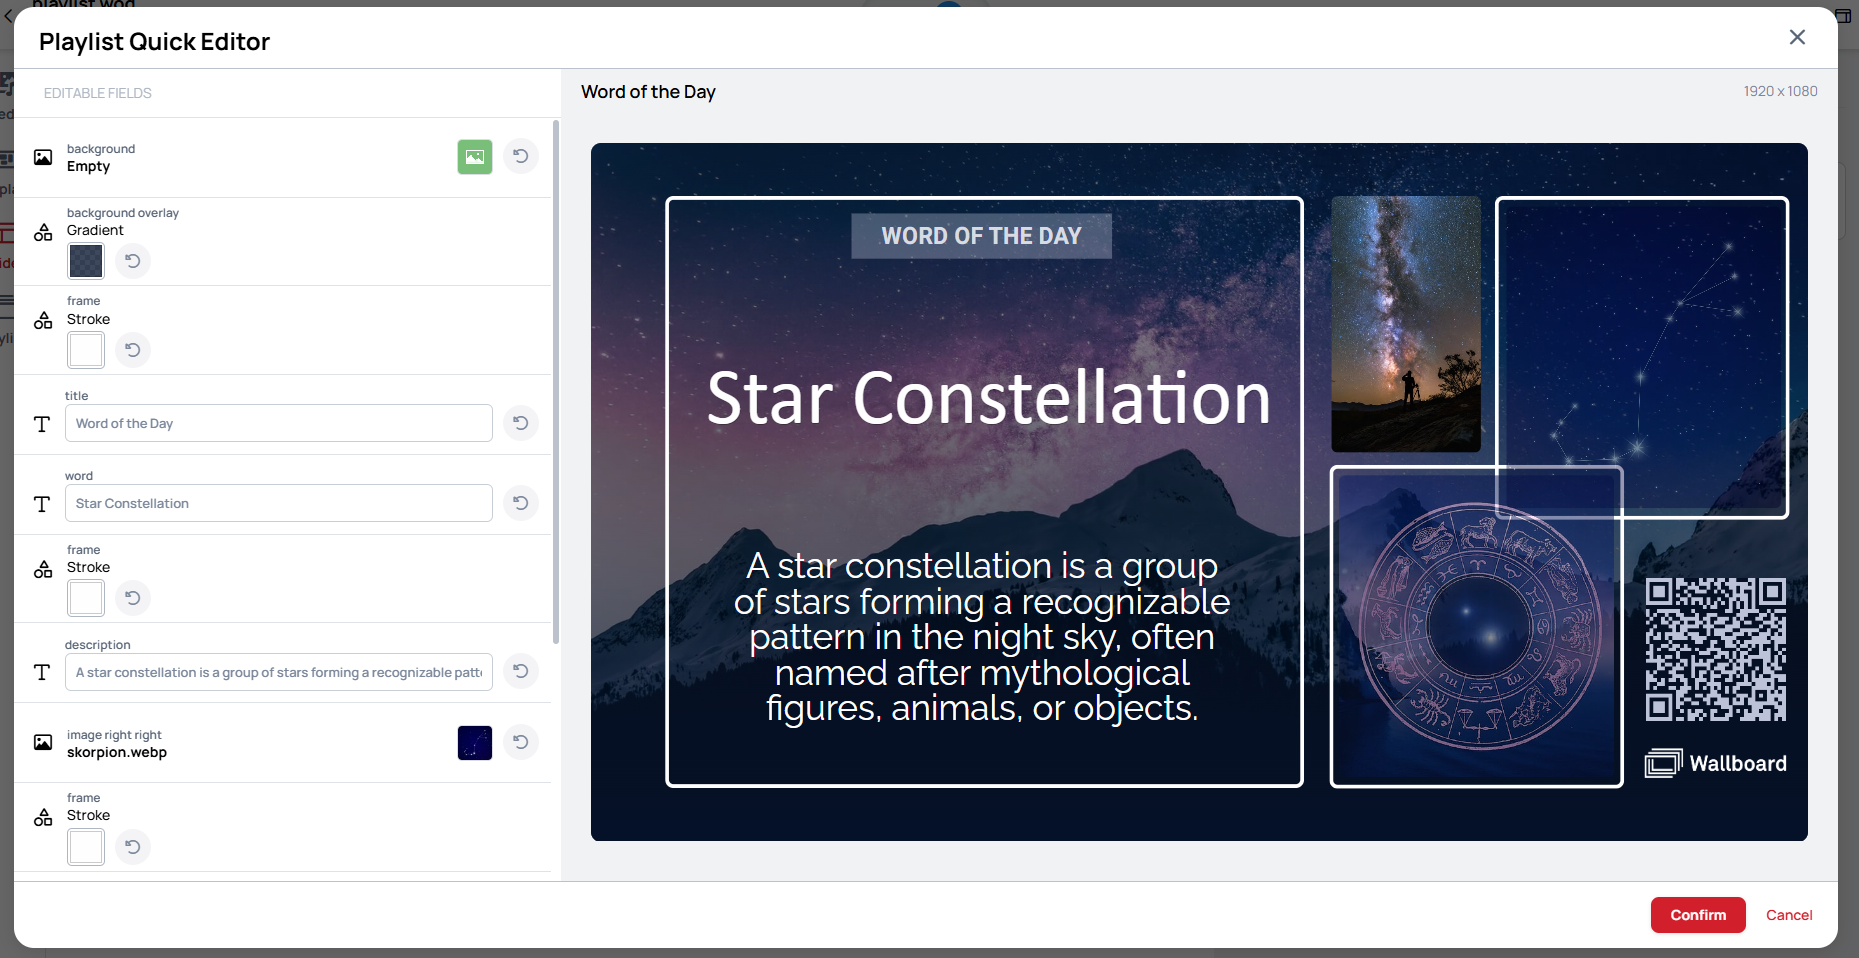Open the background overlay gradient swatch
This screenshot has height=958, width=1859.
pos(86,262)
